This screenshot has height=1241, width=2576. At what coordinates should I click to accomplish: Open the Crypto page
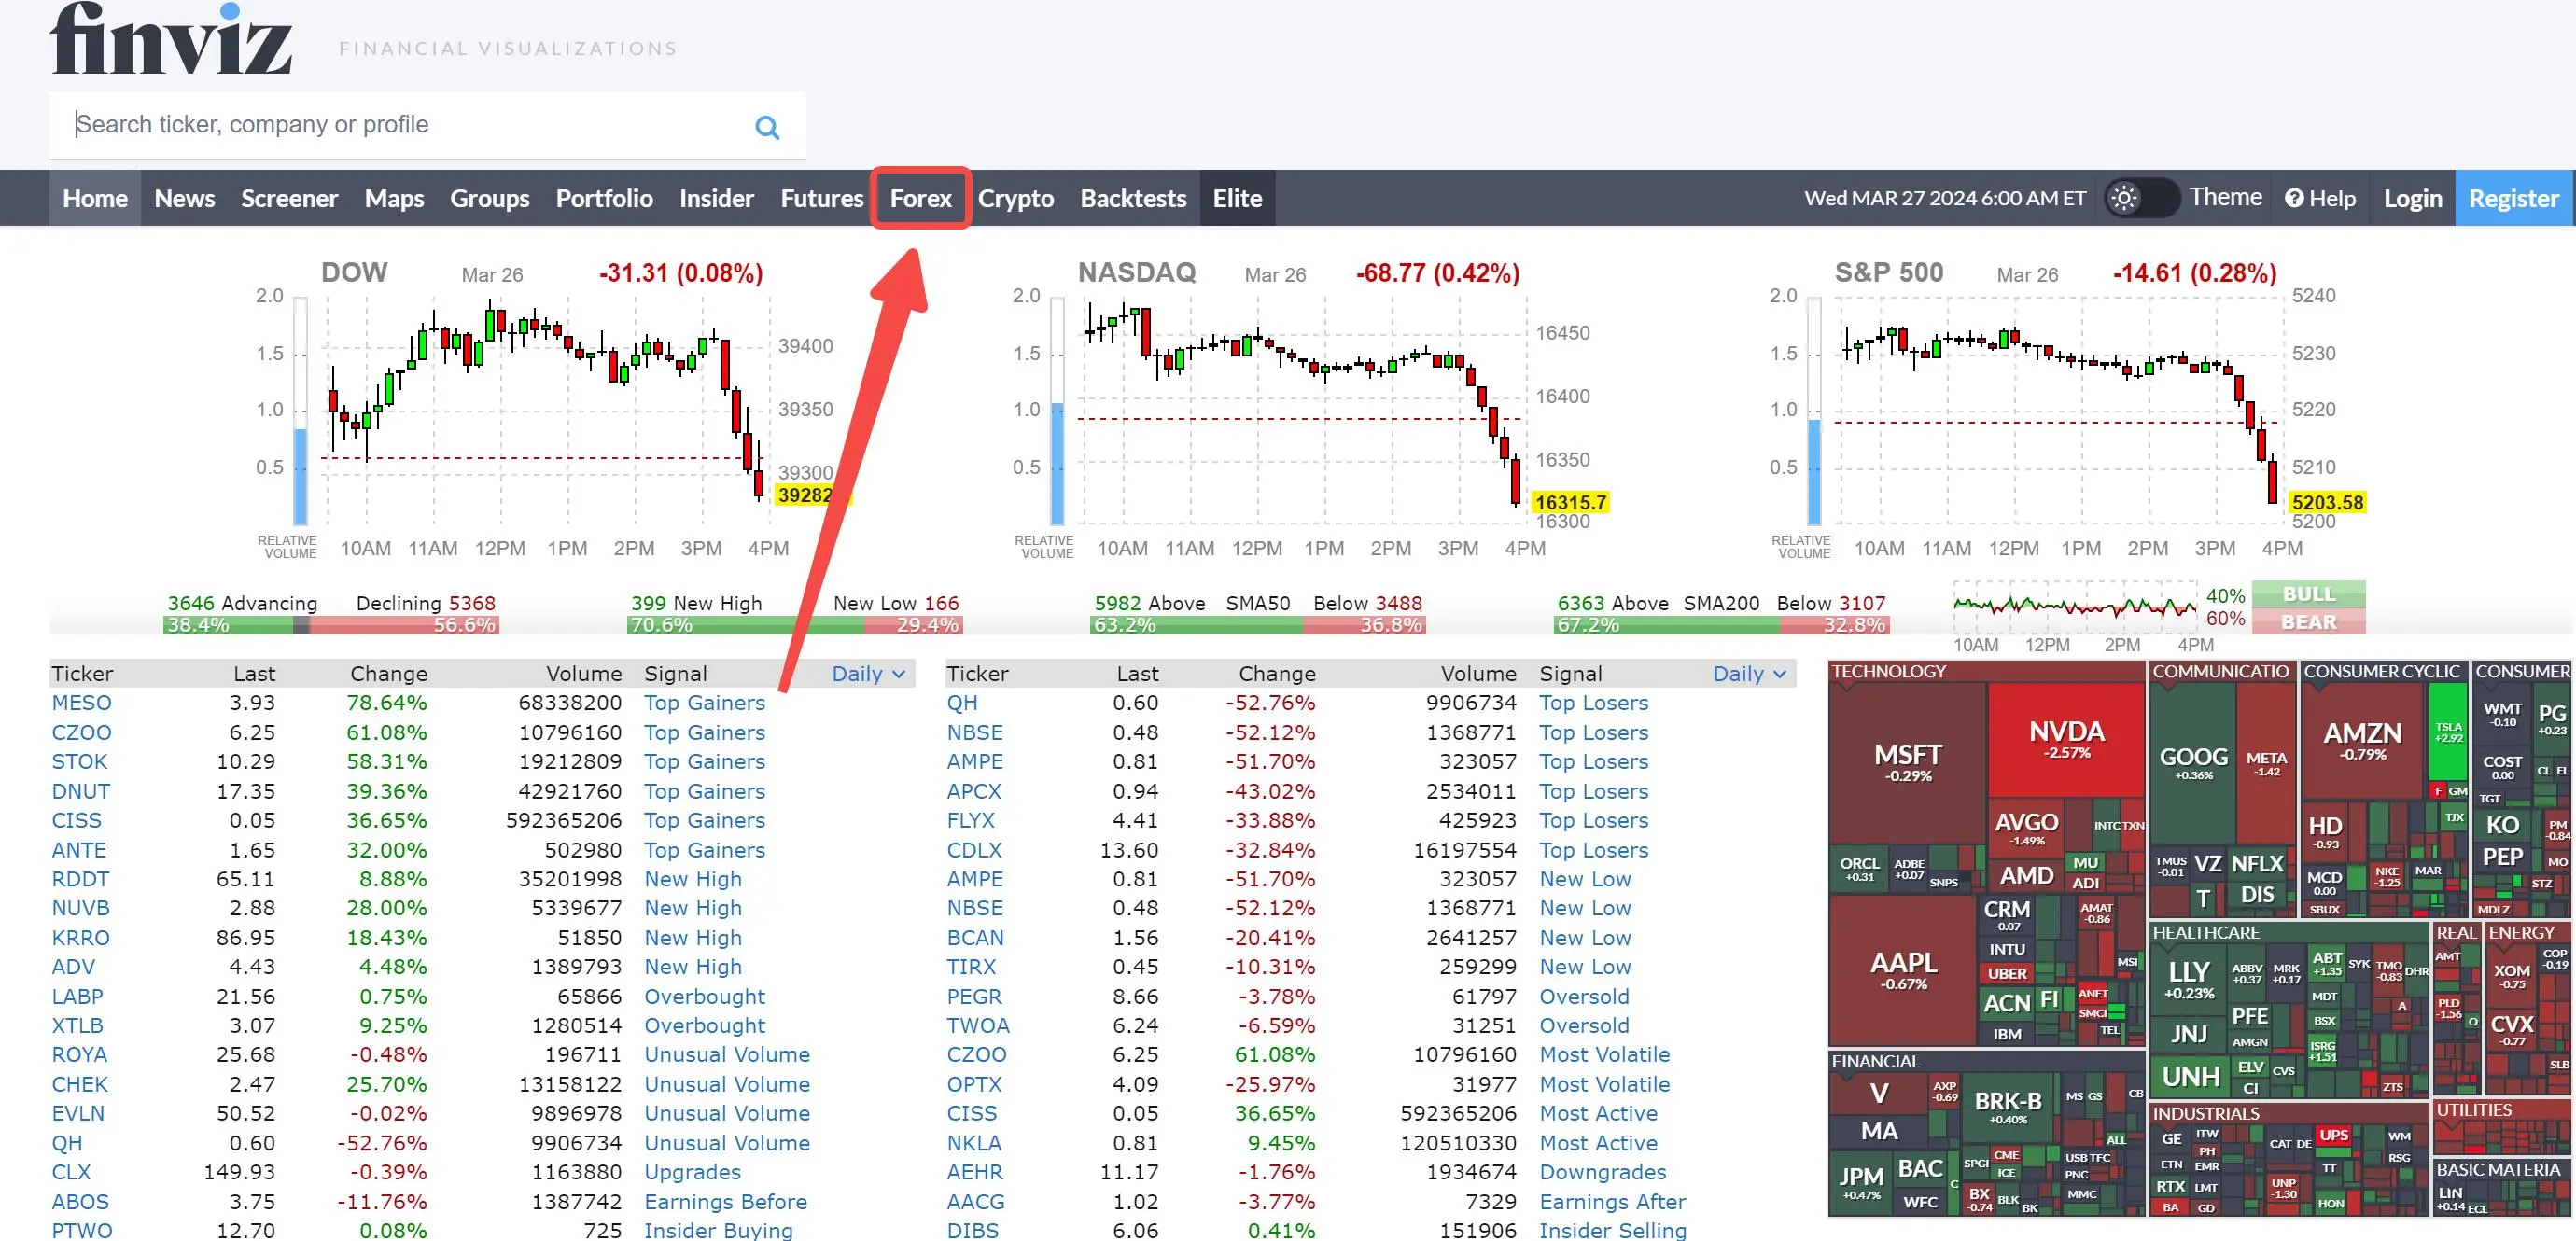click(x=1015, y=198)
